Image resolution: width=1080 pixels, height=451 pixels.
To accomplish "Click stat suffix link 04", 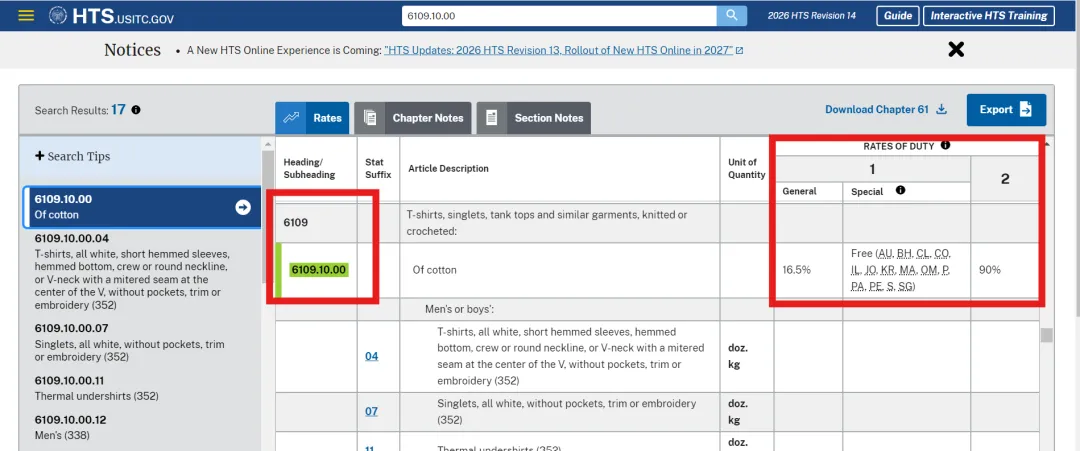I will pyautogui.click(x=371, y=356).
